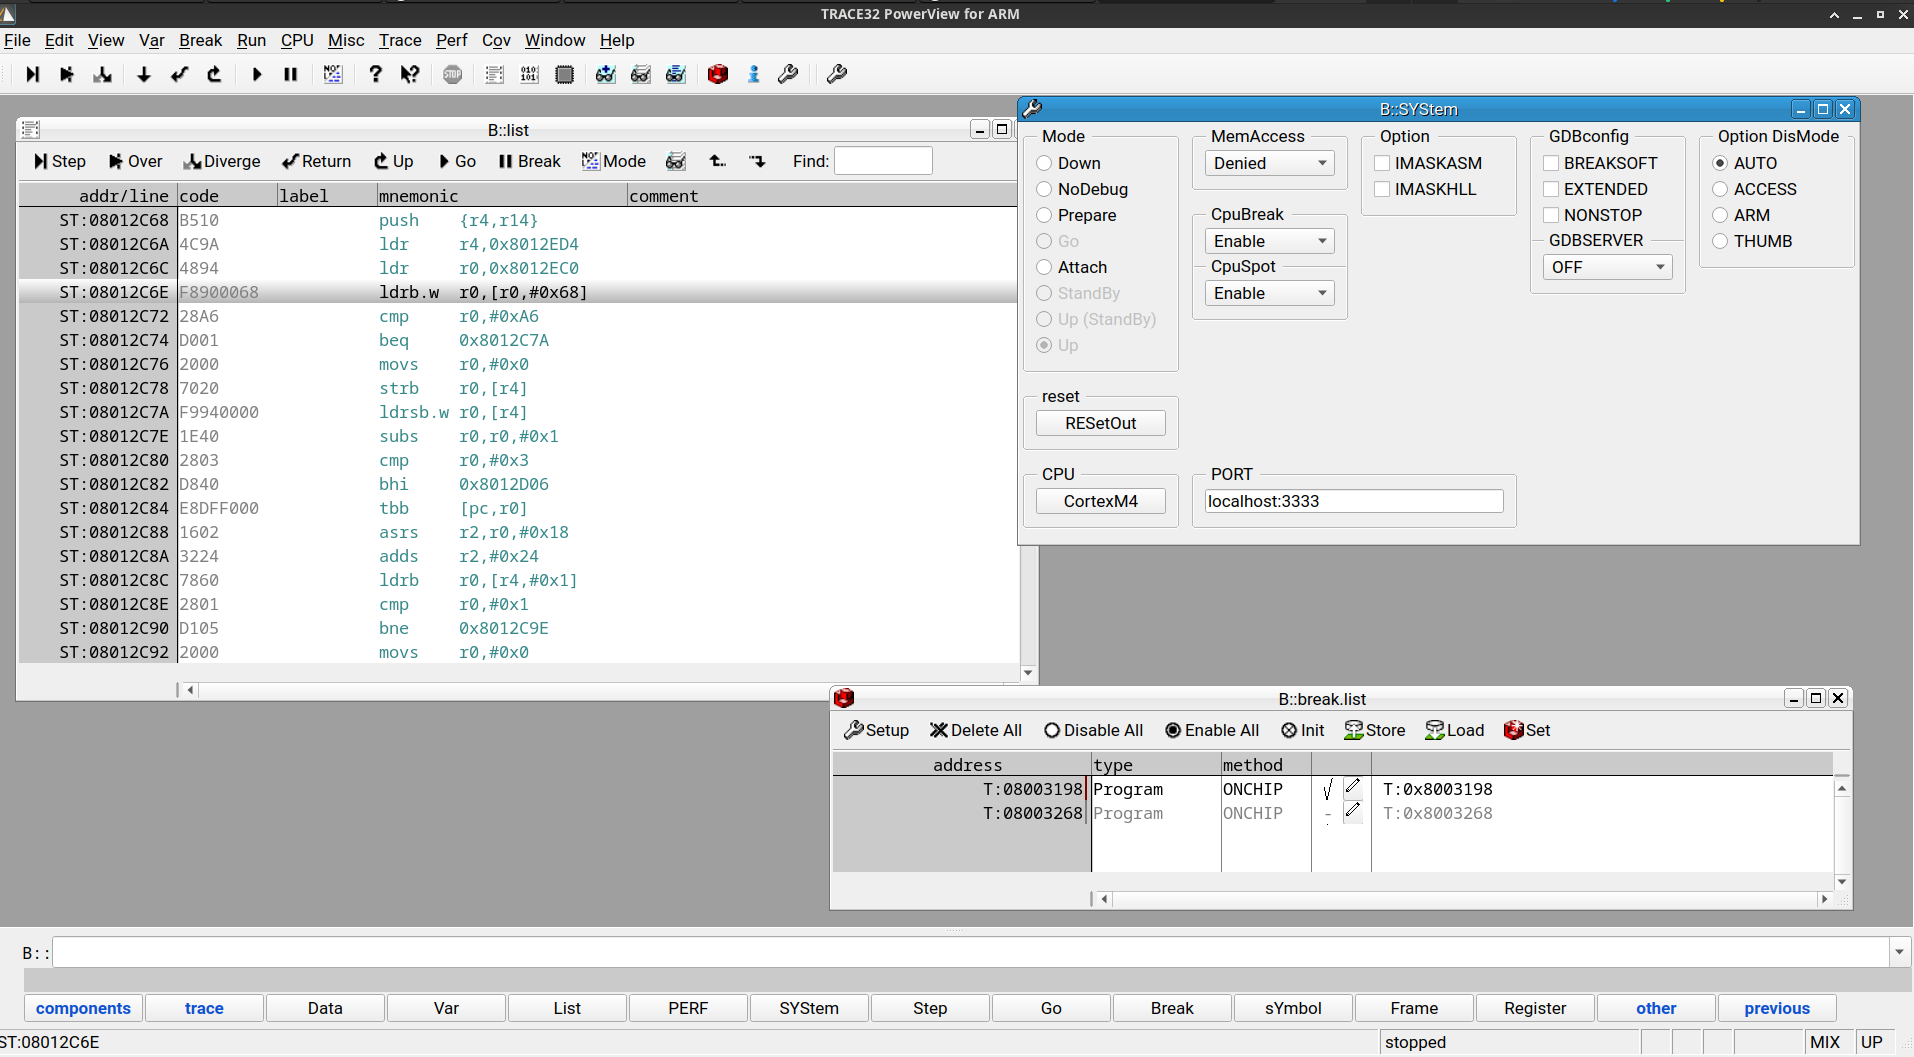
Task: Open memory dump binary icon
Action: (529, 74)
